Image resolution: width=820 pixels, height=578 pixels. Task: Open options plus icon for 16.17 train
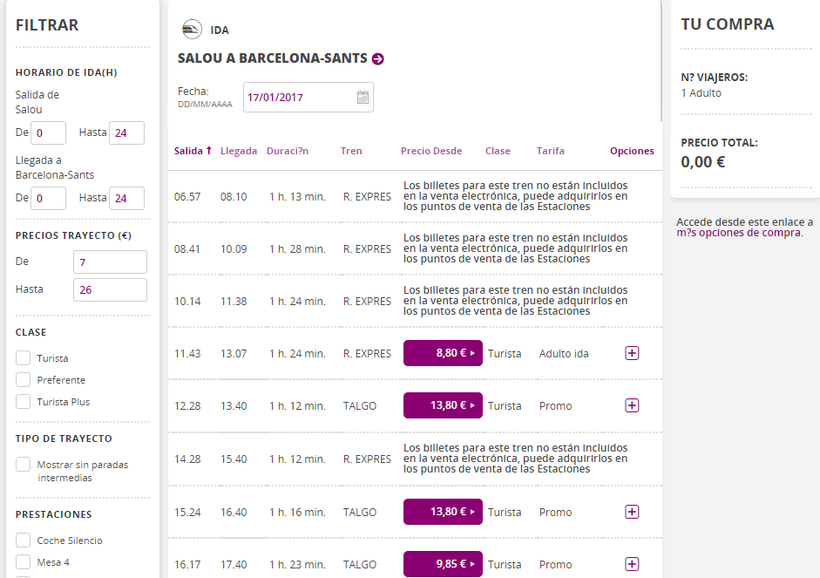click(x=631, y=564)
